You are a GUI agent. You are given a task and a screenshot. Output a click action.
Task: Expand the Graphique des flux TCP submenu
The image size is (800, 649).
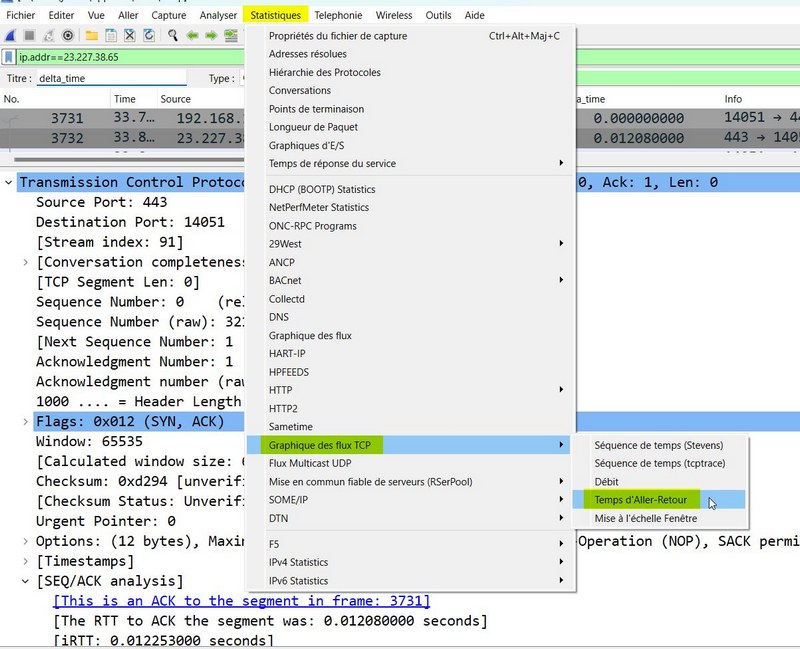pyautogui.click(x=320, y=444)
